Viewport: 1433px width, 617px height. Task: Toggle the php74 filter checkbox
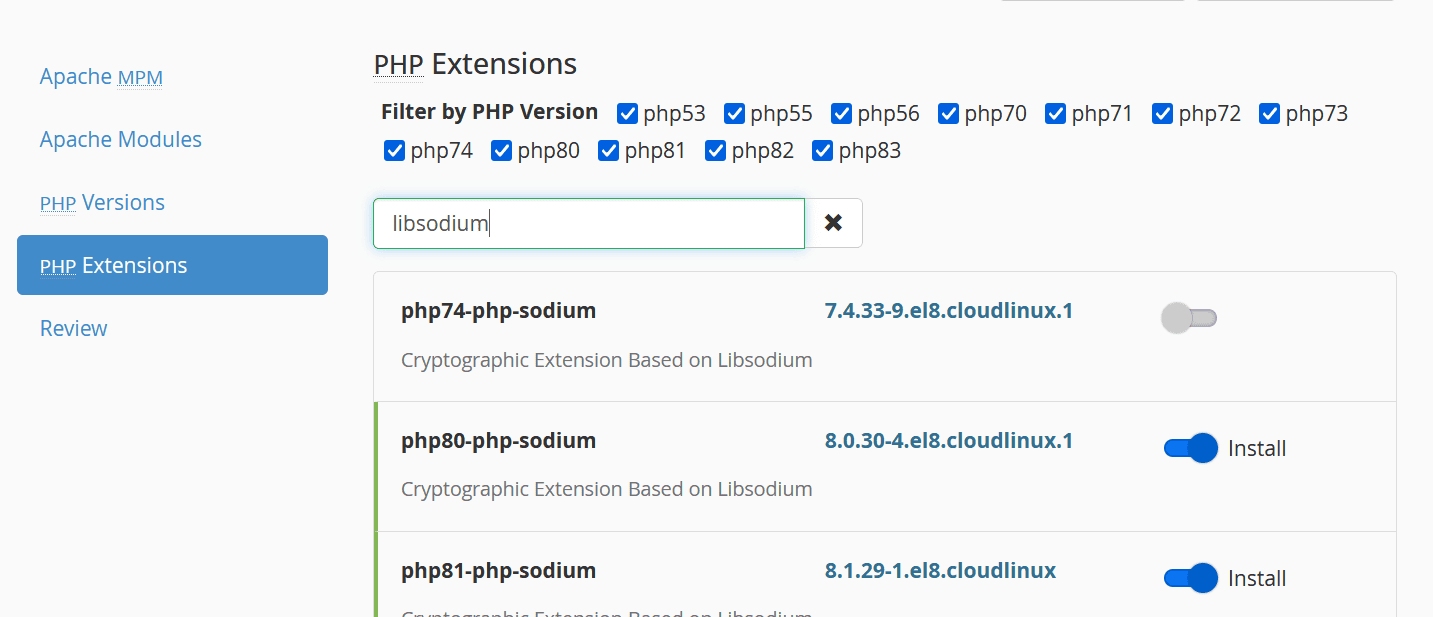(x=395, y=151)
